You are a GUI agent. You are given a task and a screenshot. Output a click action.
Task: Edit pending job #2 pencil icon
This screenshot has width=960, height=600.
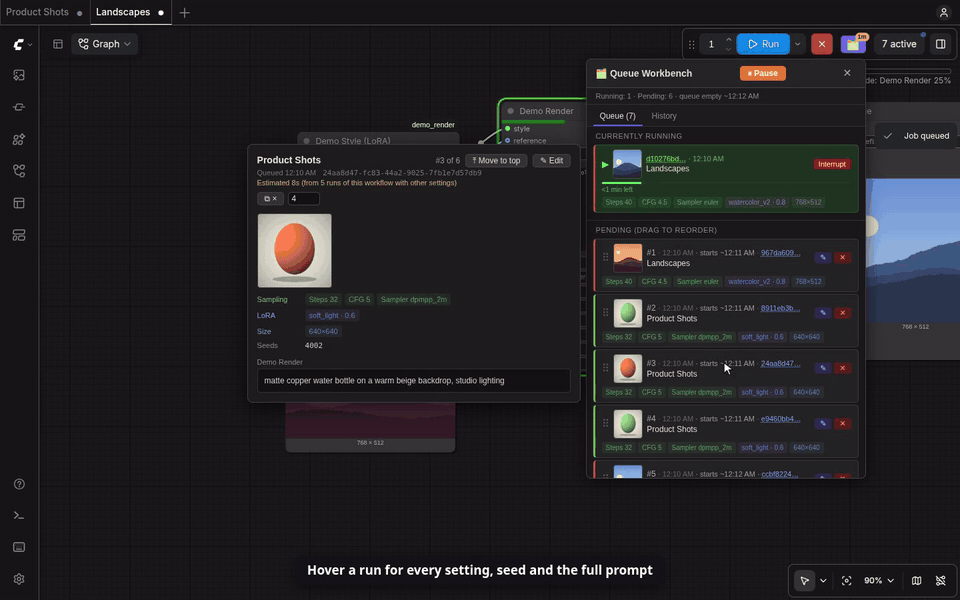pos(823,312)
